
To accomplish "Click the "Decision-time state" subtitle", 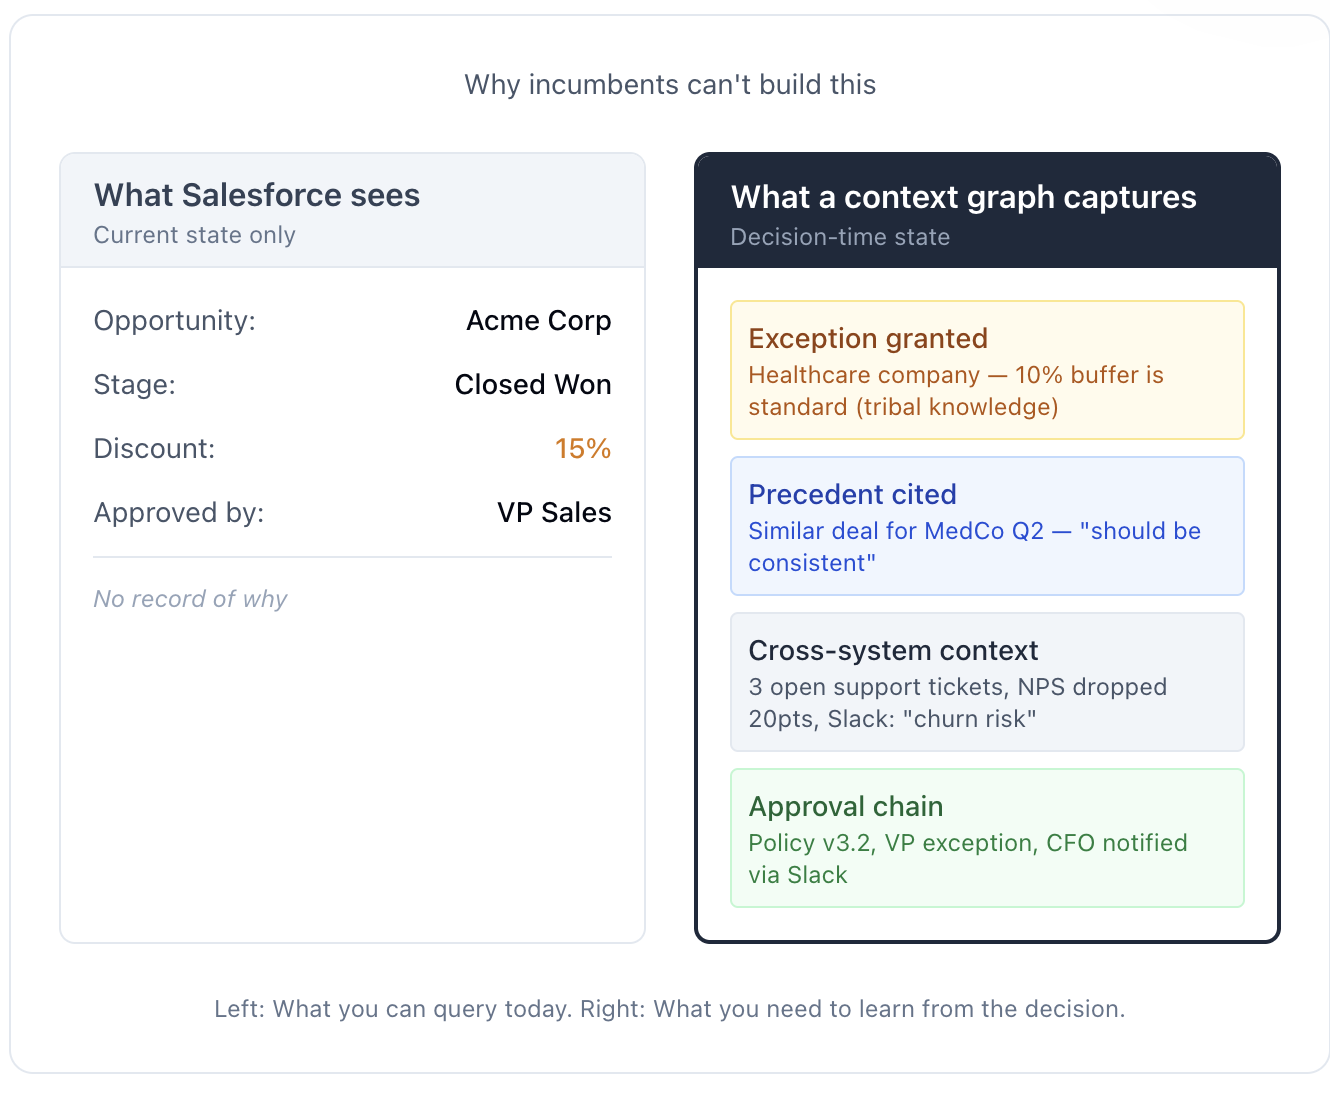I will 840,237.
